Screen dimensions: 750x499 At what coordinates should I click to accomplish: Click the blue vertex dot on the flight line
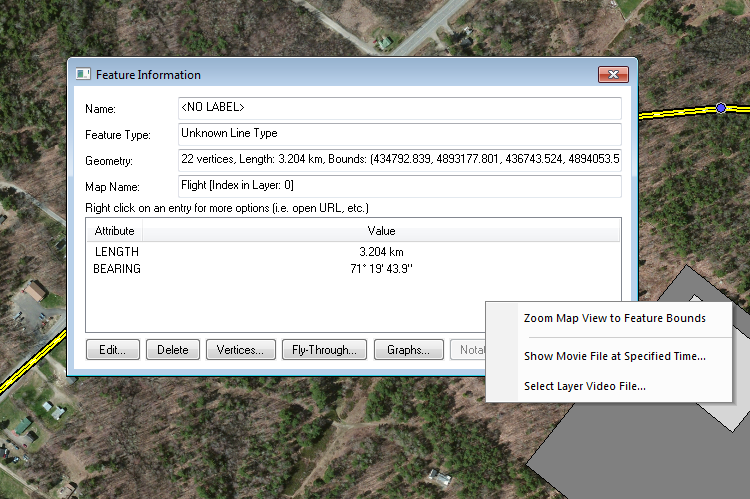point(721,108)
